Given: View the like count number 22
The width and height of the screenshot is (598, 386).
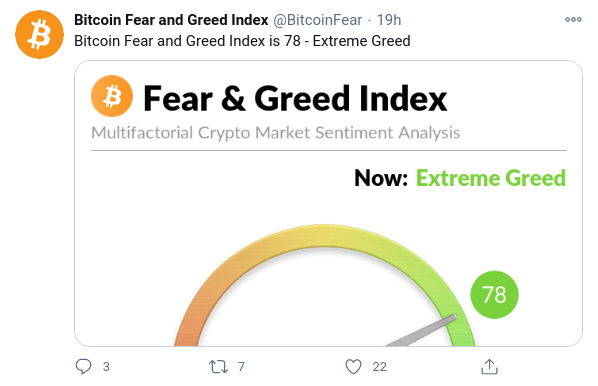Looking at the screenshot, I should click(379, 367).
